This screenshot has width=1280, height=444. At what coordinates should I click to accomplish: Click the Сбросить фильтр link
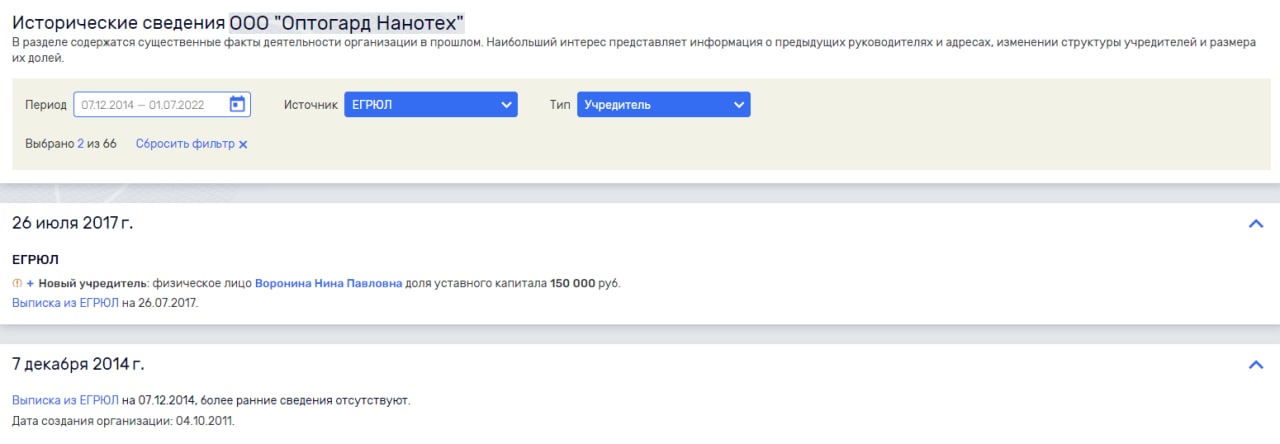[x=185, y=144]
